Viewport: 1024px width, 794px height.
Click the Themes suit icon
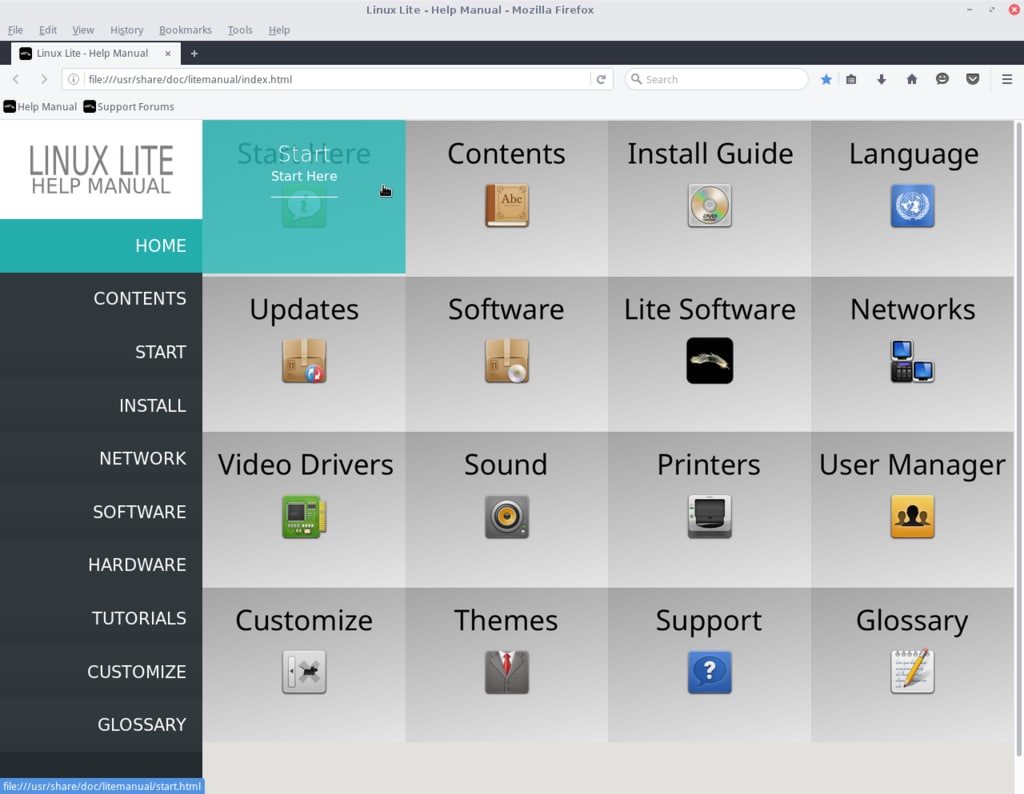[x=506, y=672]
